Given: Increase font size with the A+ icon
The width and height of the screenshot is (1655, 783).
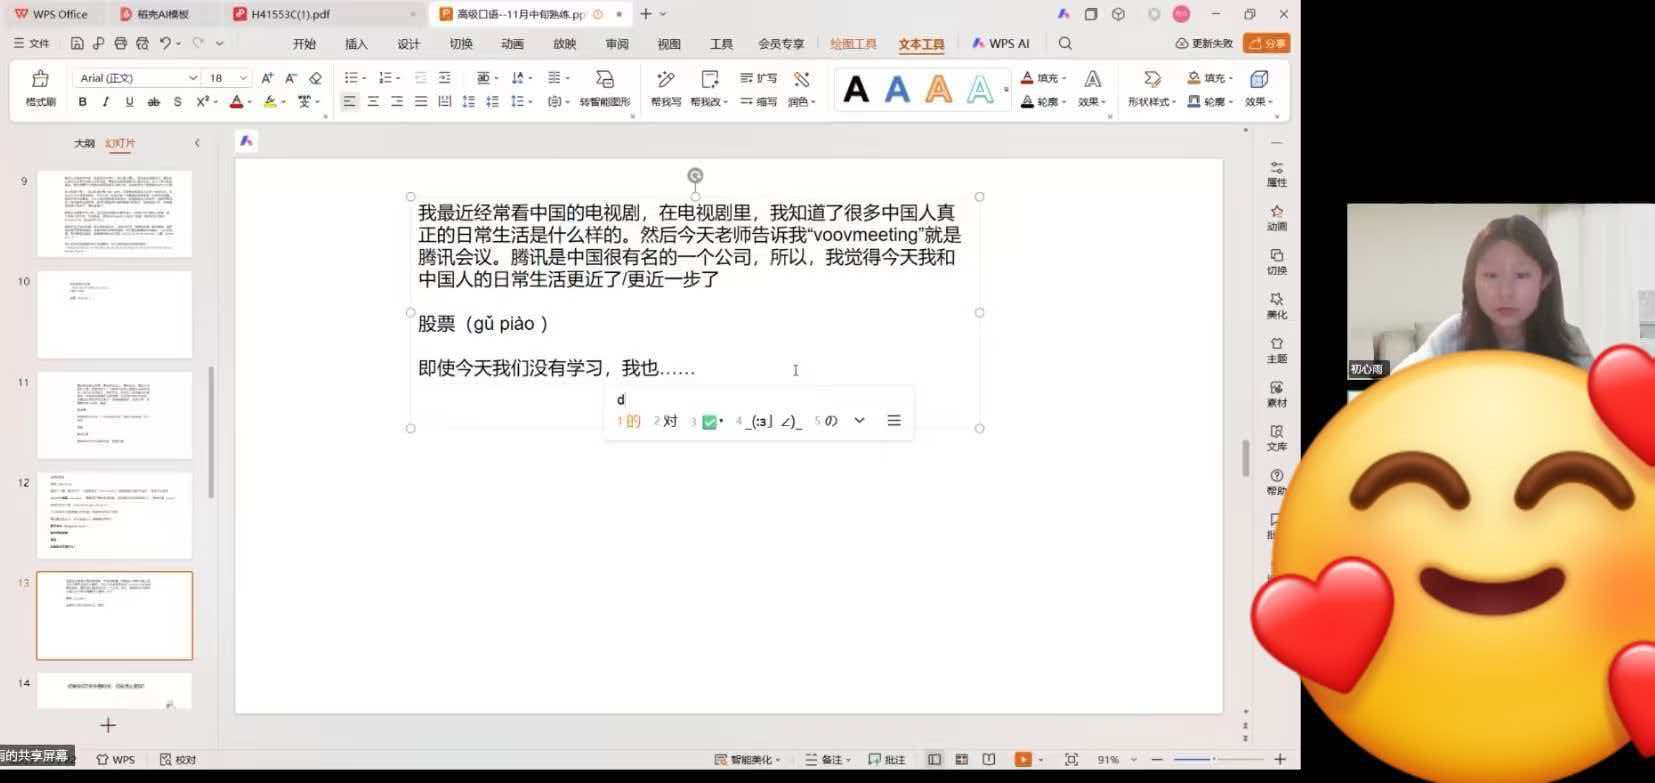Looking at the screenshot, I should click(267, 78).
